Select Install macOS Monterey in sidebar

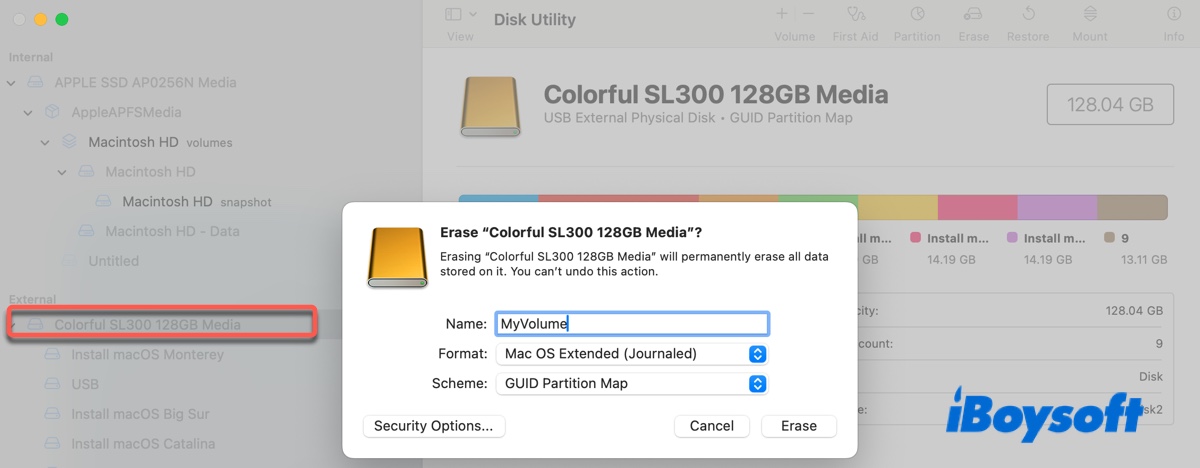tap(147, 355)
